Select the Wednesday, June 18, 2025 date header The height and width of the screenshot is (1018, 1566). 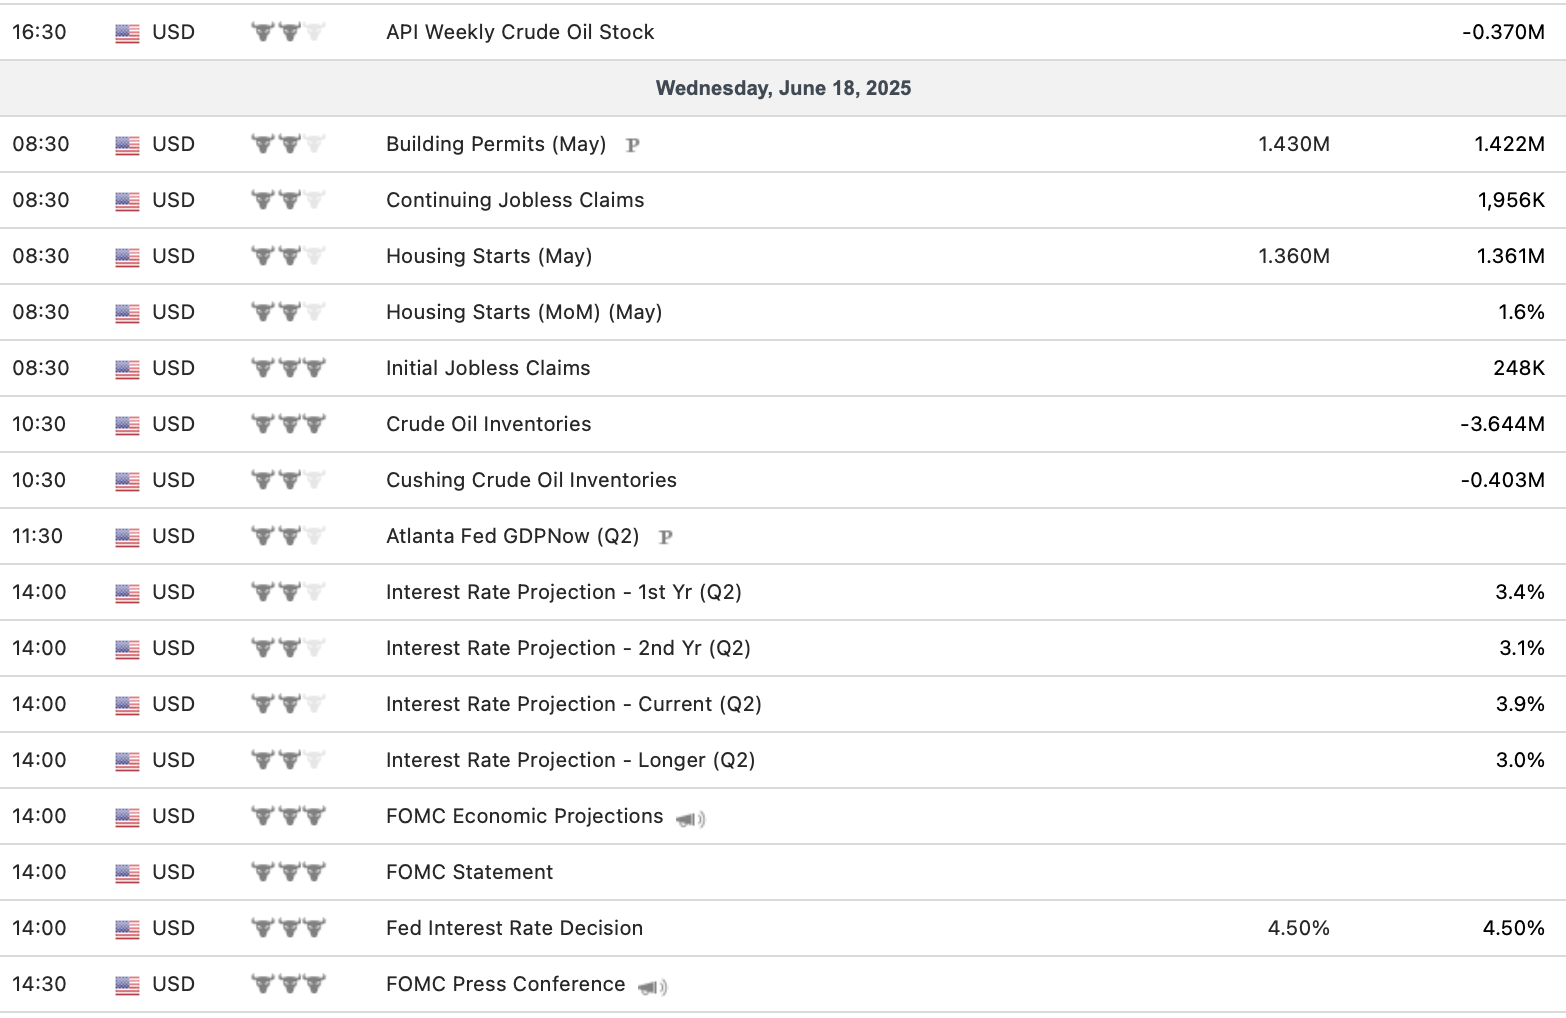[783, 88]
